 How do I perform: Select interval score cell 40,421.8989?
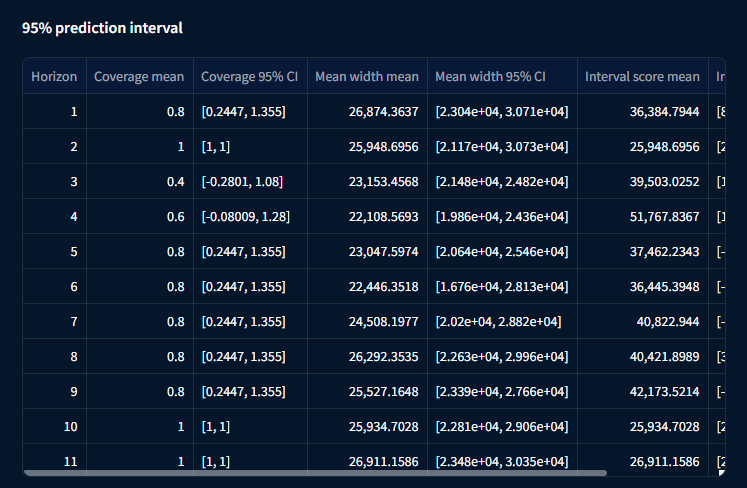643,356
